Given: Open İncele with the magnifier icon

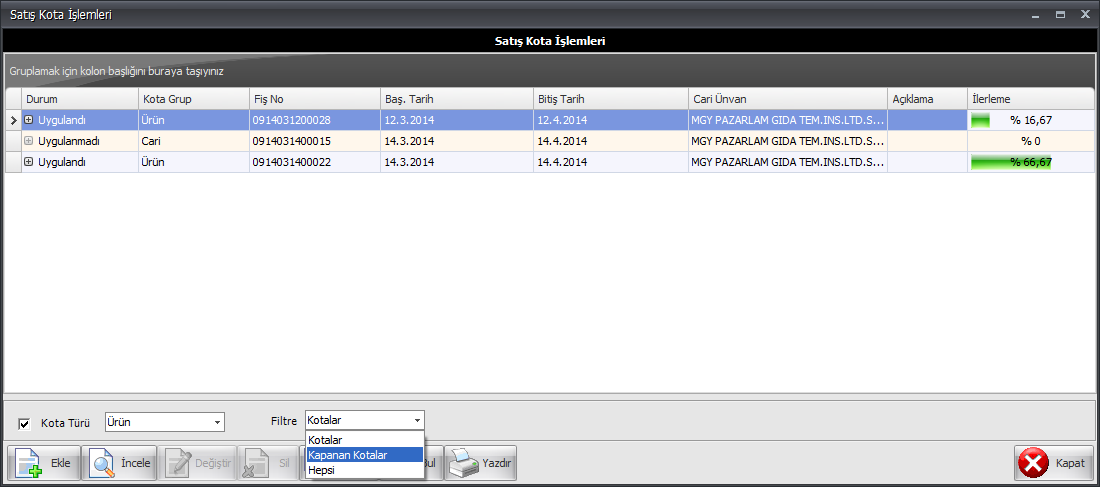Looking at the screenshot, I should tap(119, 463).
